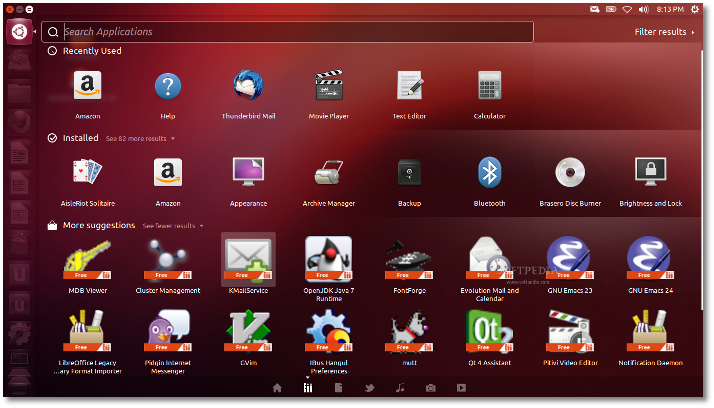Screen dimensions: 714x408
Task: Select LibreOffice Legacy Format Importer
Action: coord(87,331)
